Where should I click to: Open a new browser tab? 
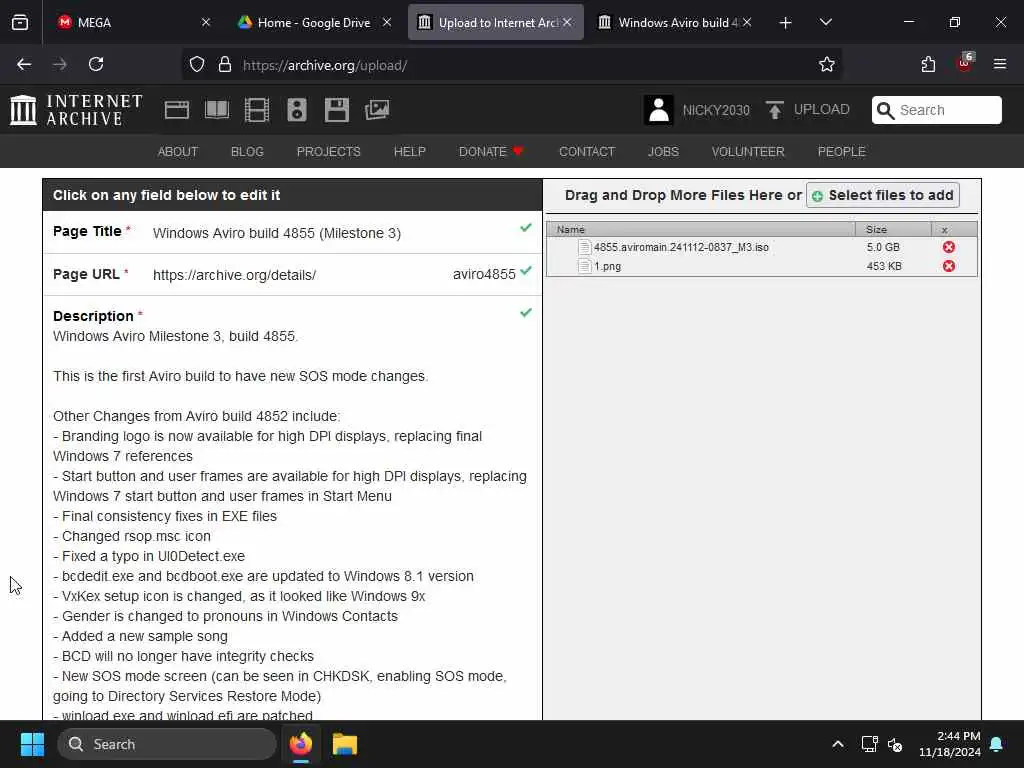pos(786,23)
